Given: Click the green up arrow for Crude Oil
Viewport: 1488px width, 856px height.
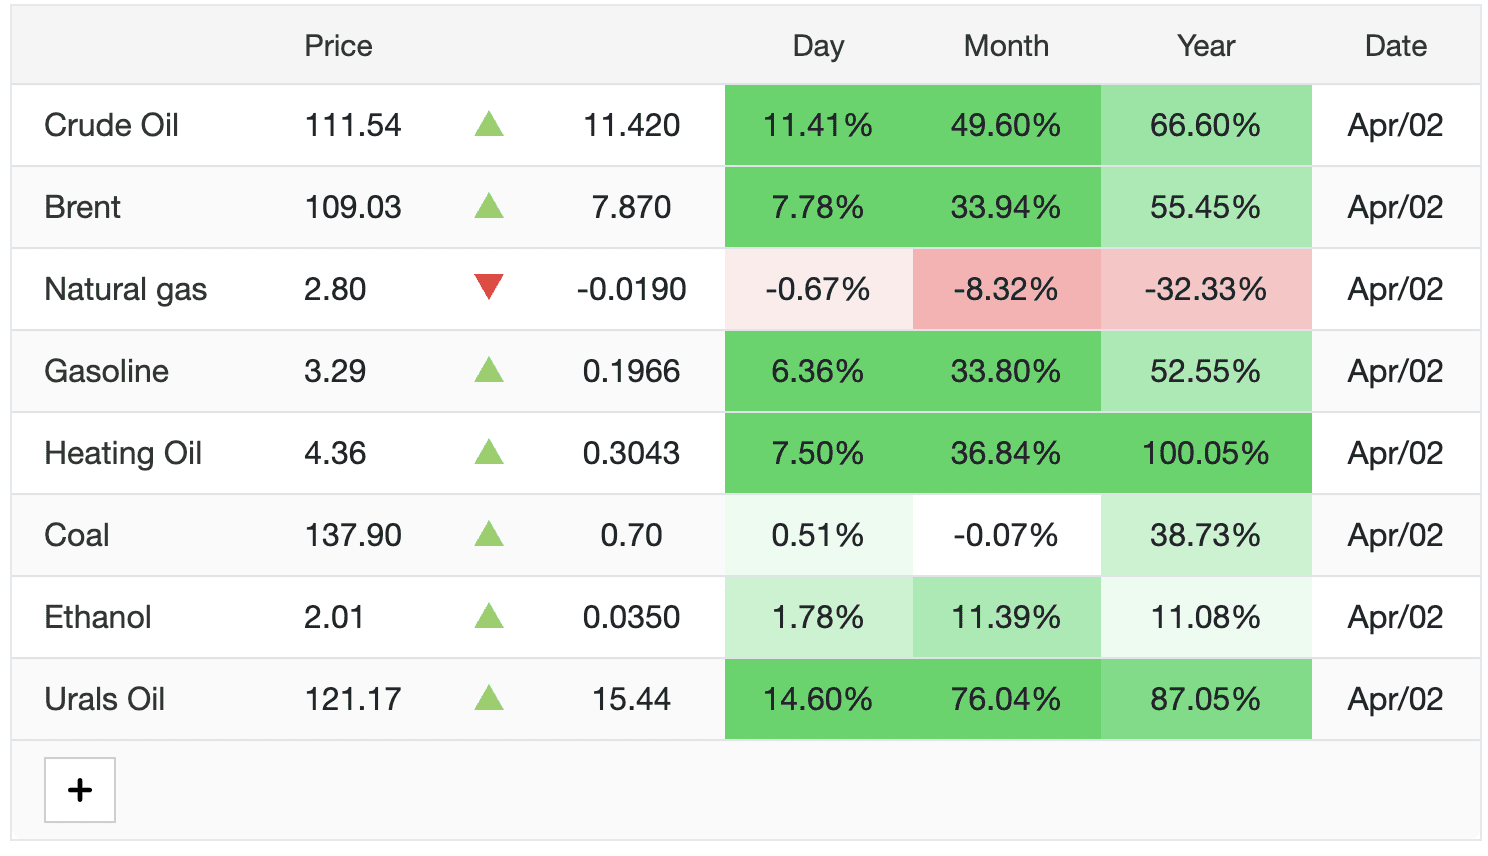Looking at the screenshot, I should tap(488, 125).
